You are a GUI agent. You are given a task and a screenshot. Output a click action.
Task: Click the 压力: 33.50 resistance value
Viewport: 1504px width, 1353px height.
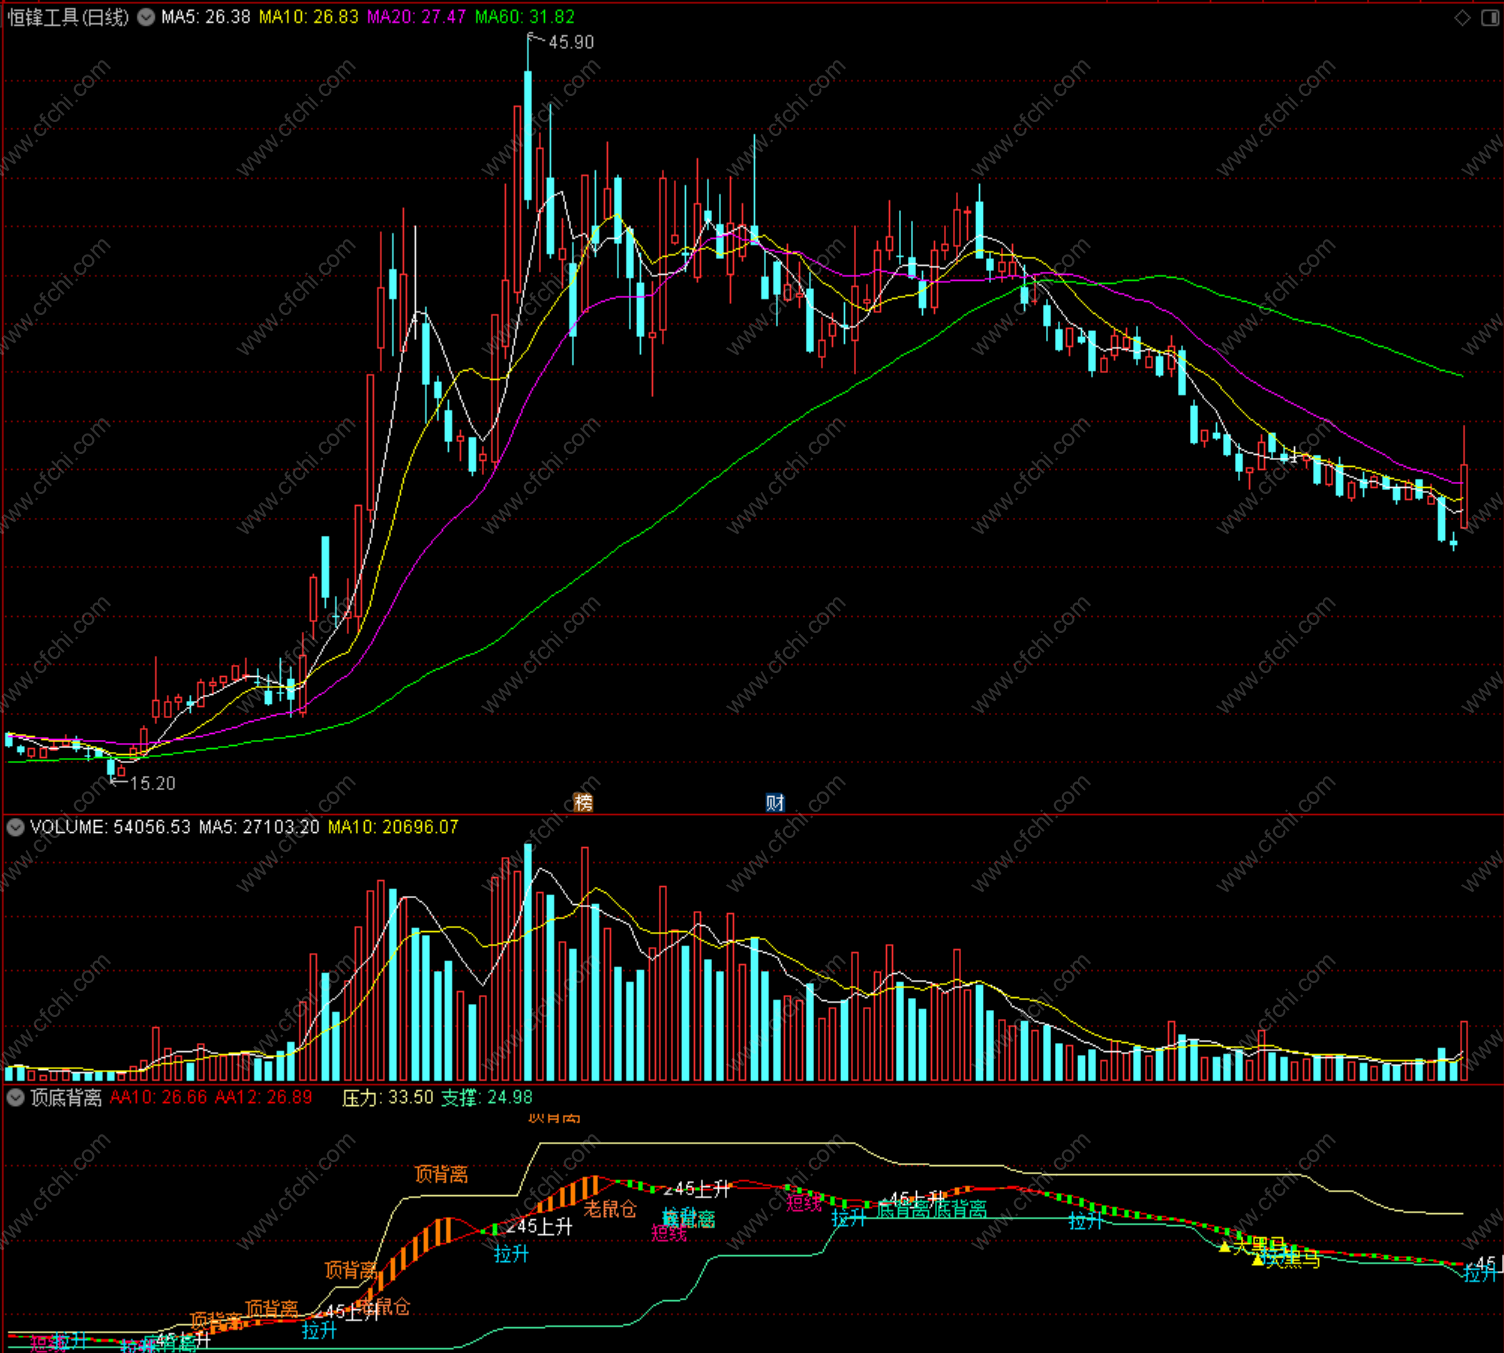pyautogui.click(x=387, y=1097)
